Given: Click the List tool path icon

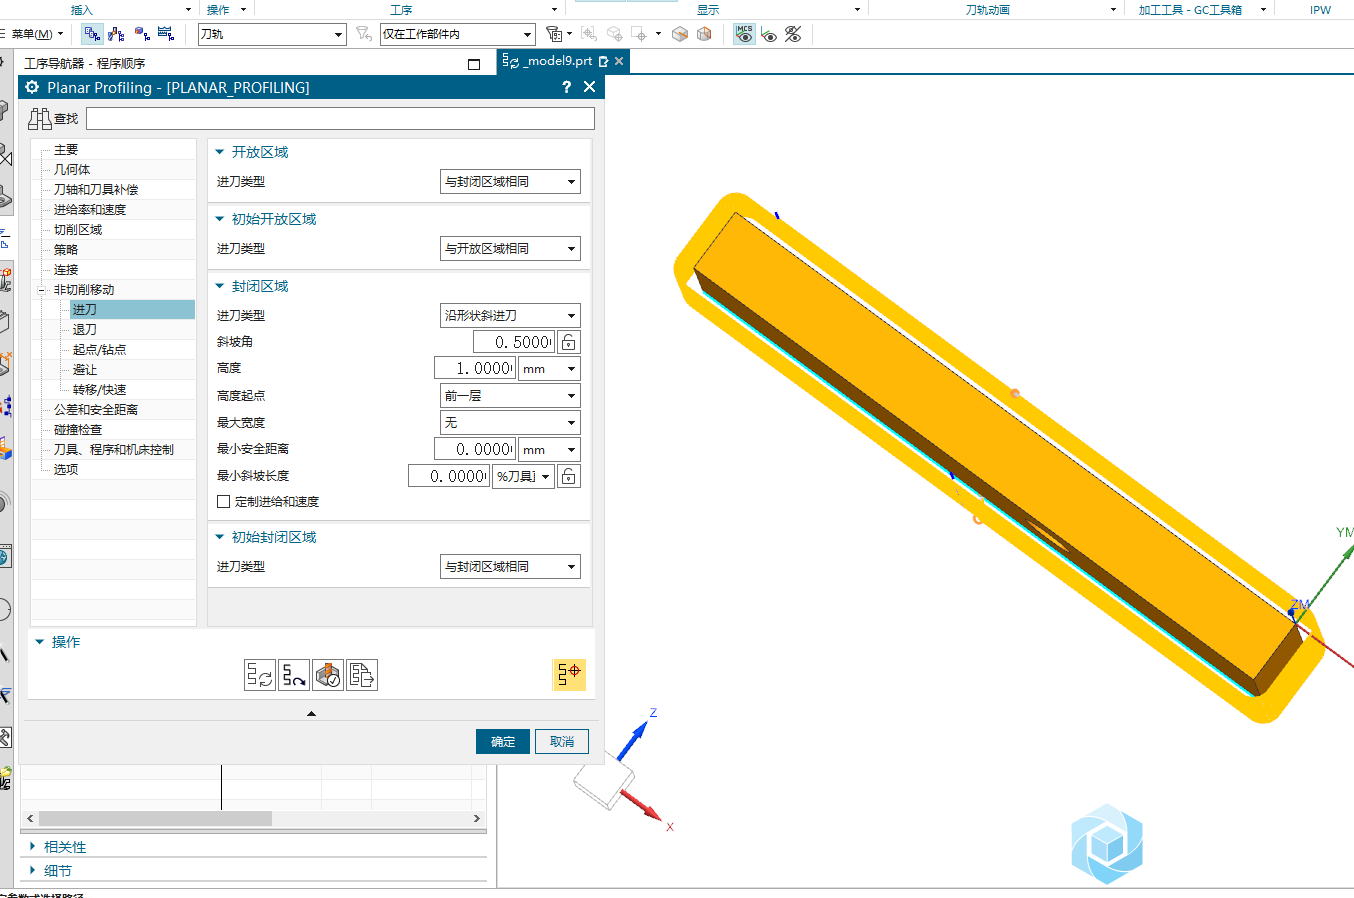Looking at the screenshot, I should (x=362, y=675).
